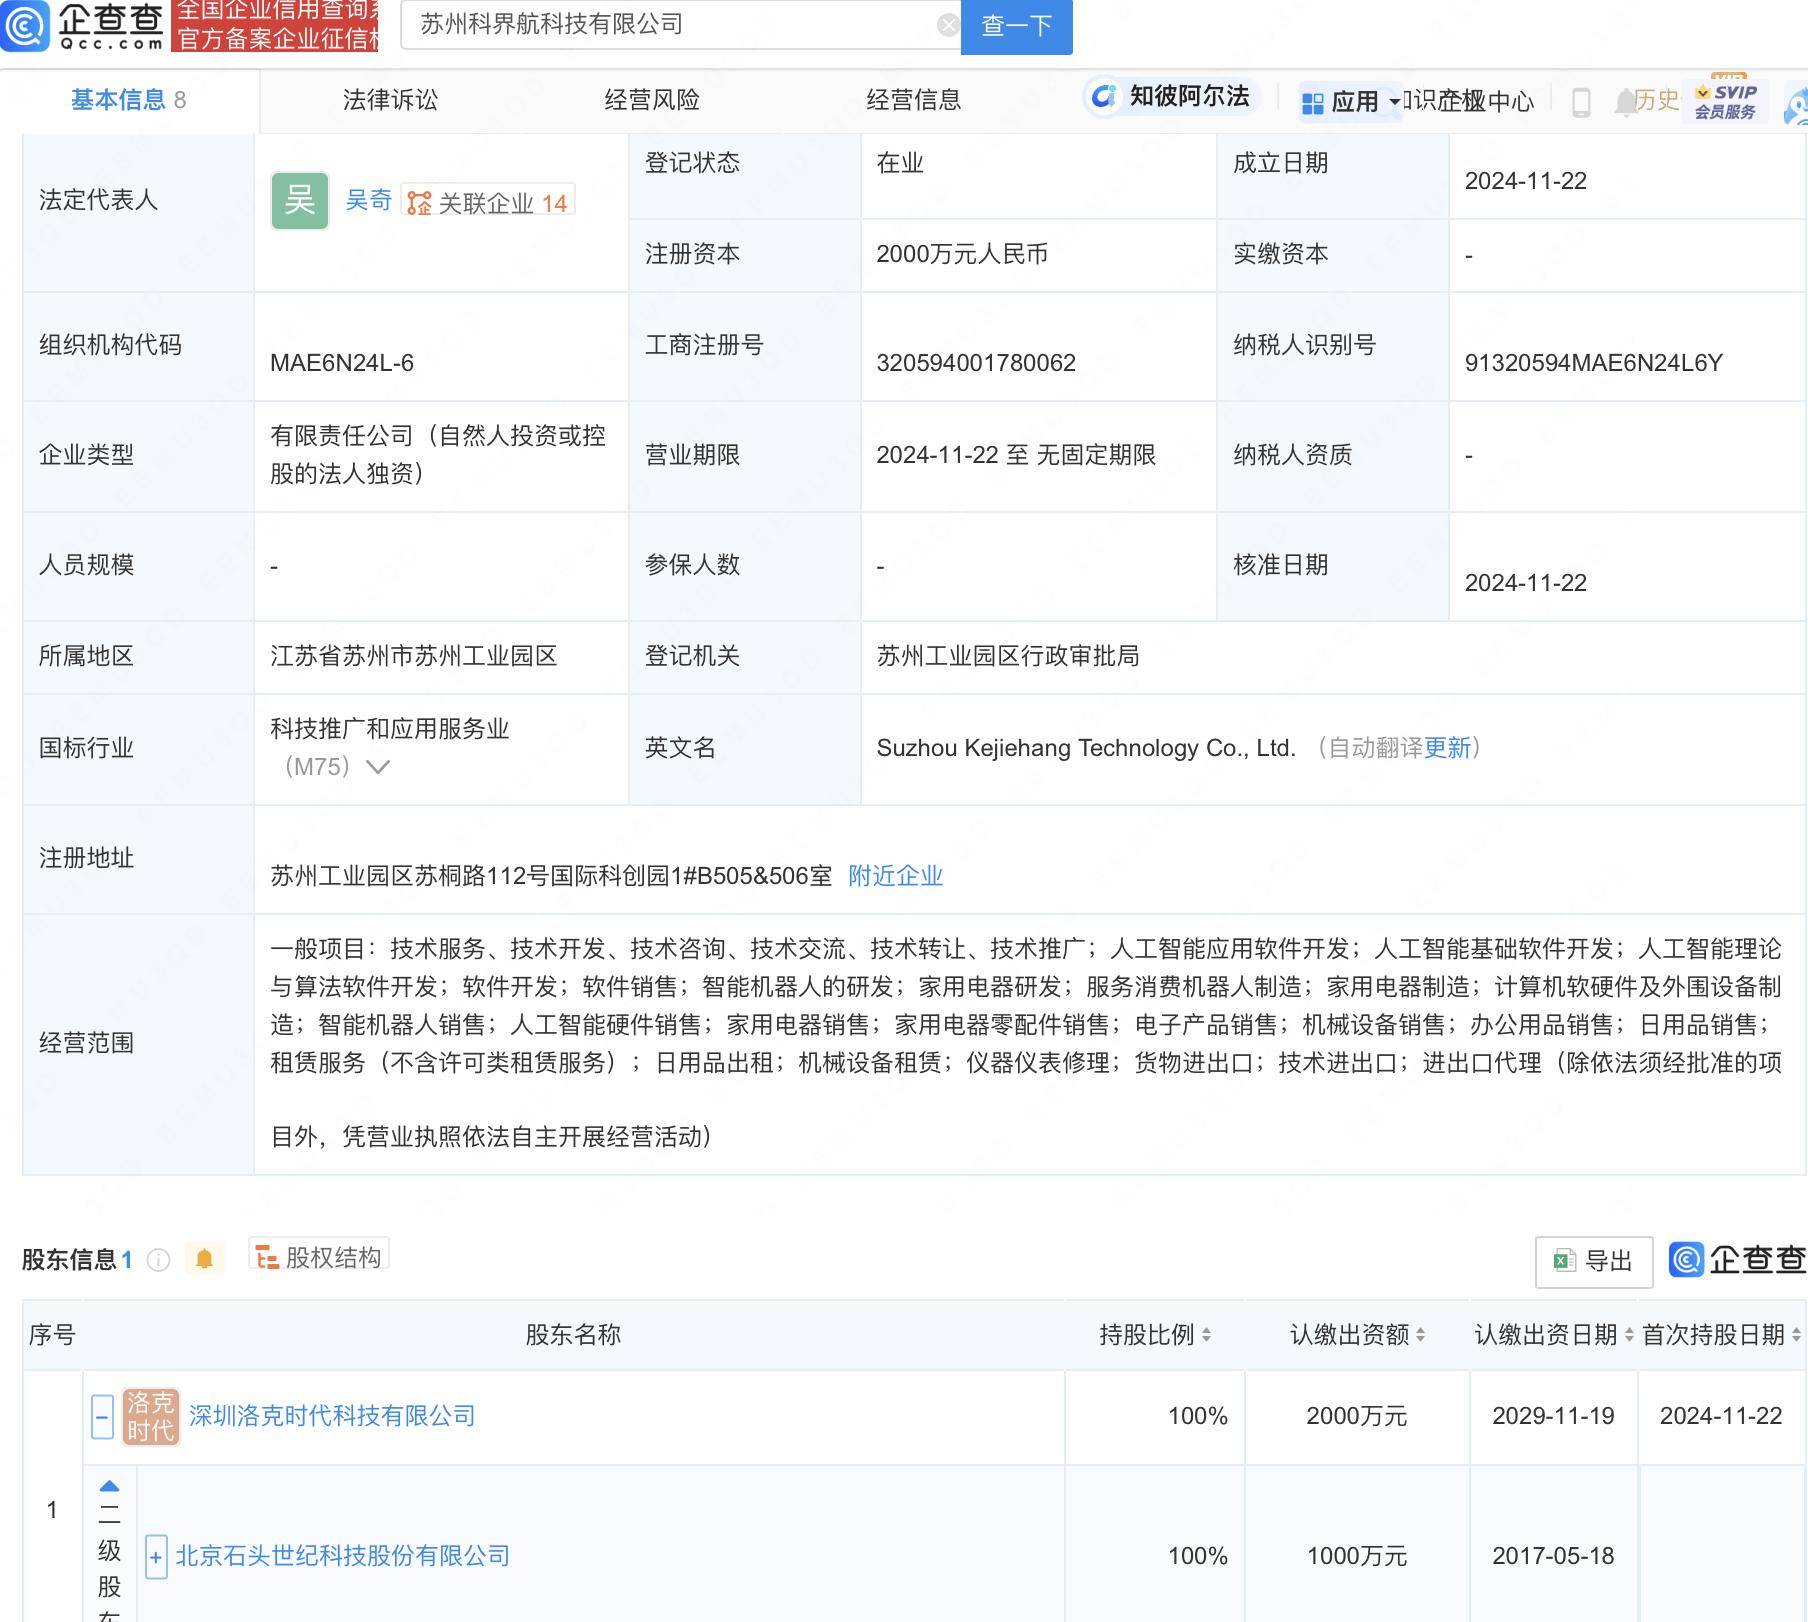The image size is (1808, 1622).
Task: Click the mobile phone icon in toolbar
Action: coord(1582,101)
